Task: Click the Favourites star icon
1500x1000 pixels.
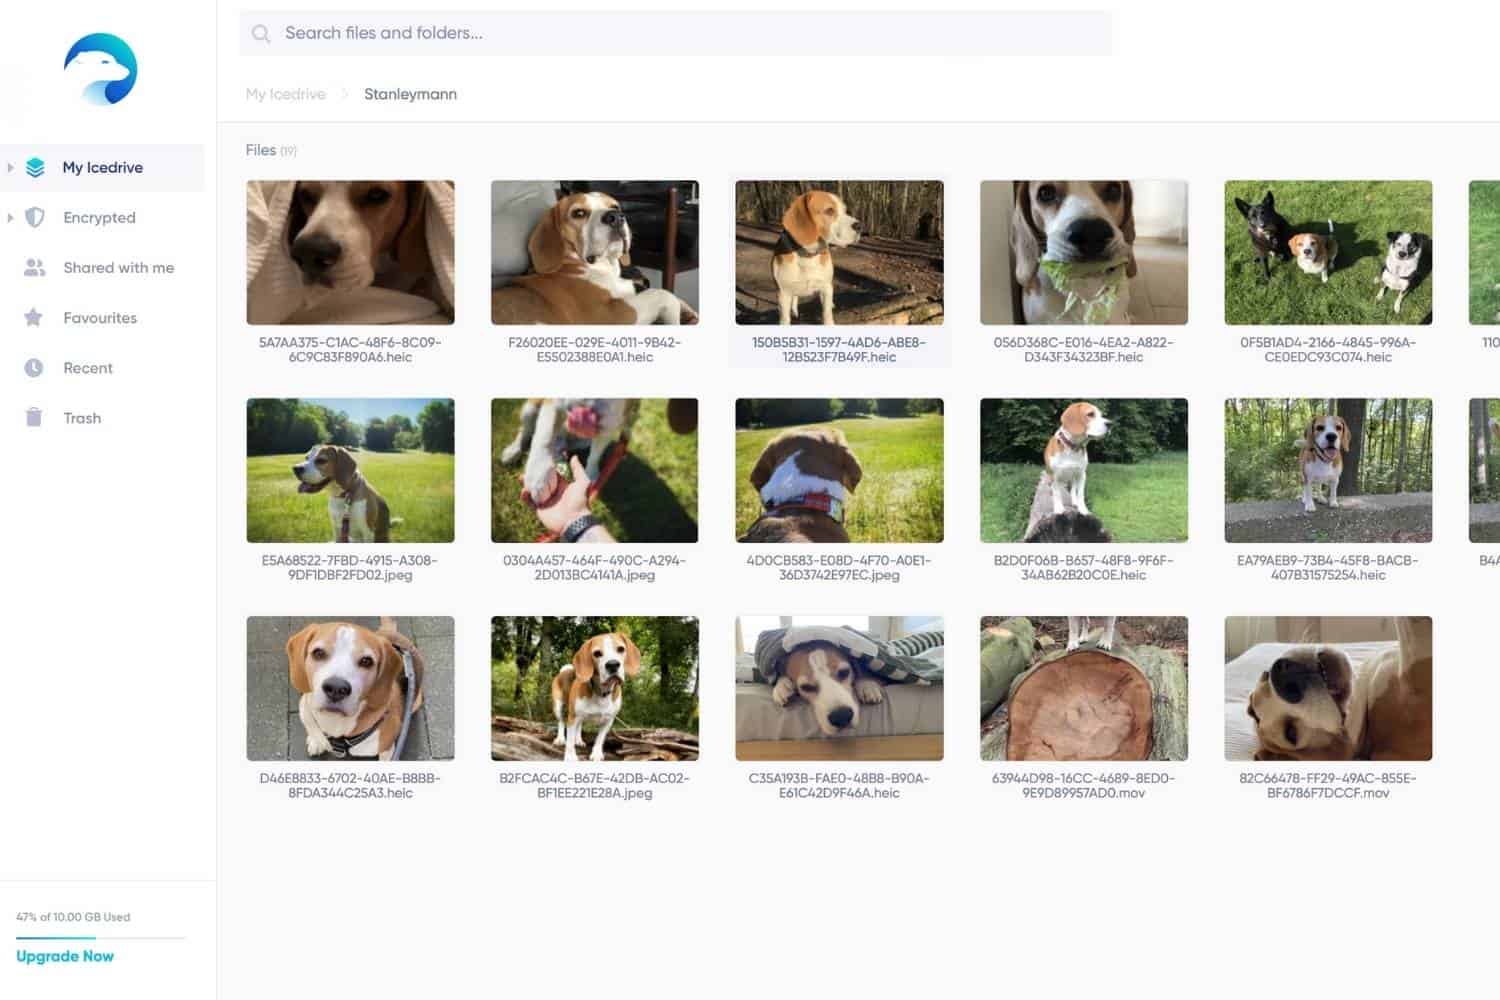Action: [34, 318]
